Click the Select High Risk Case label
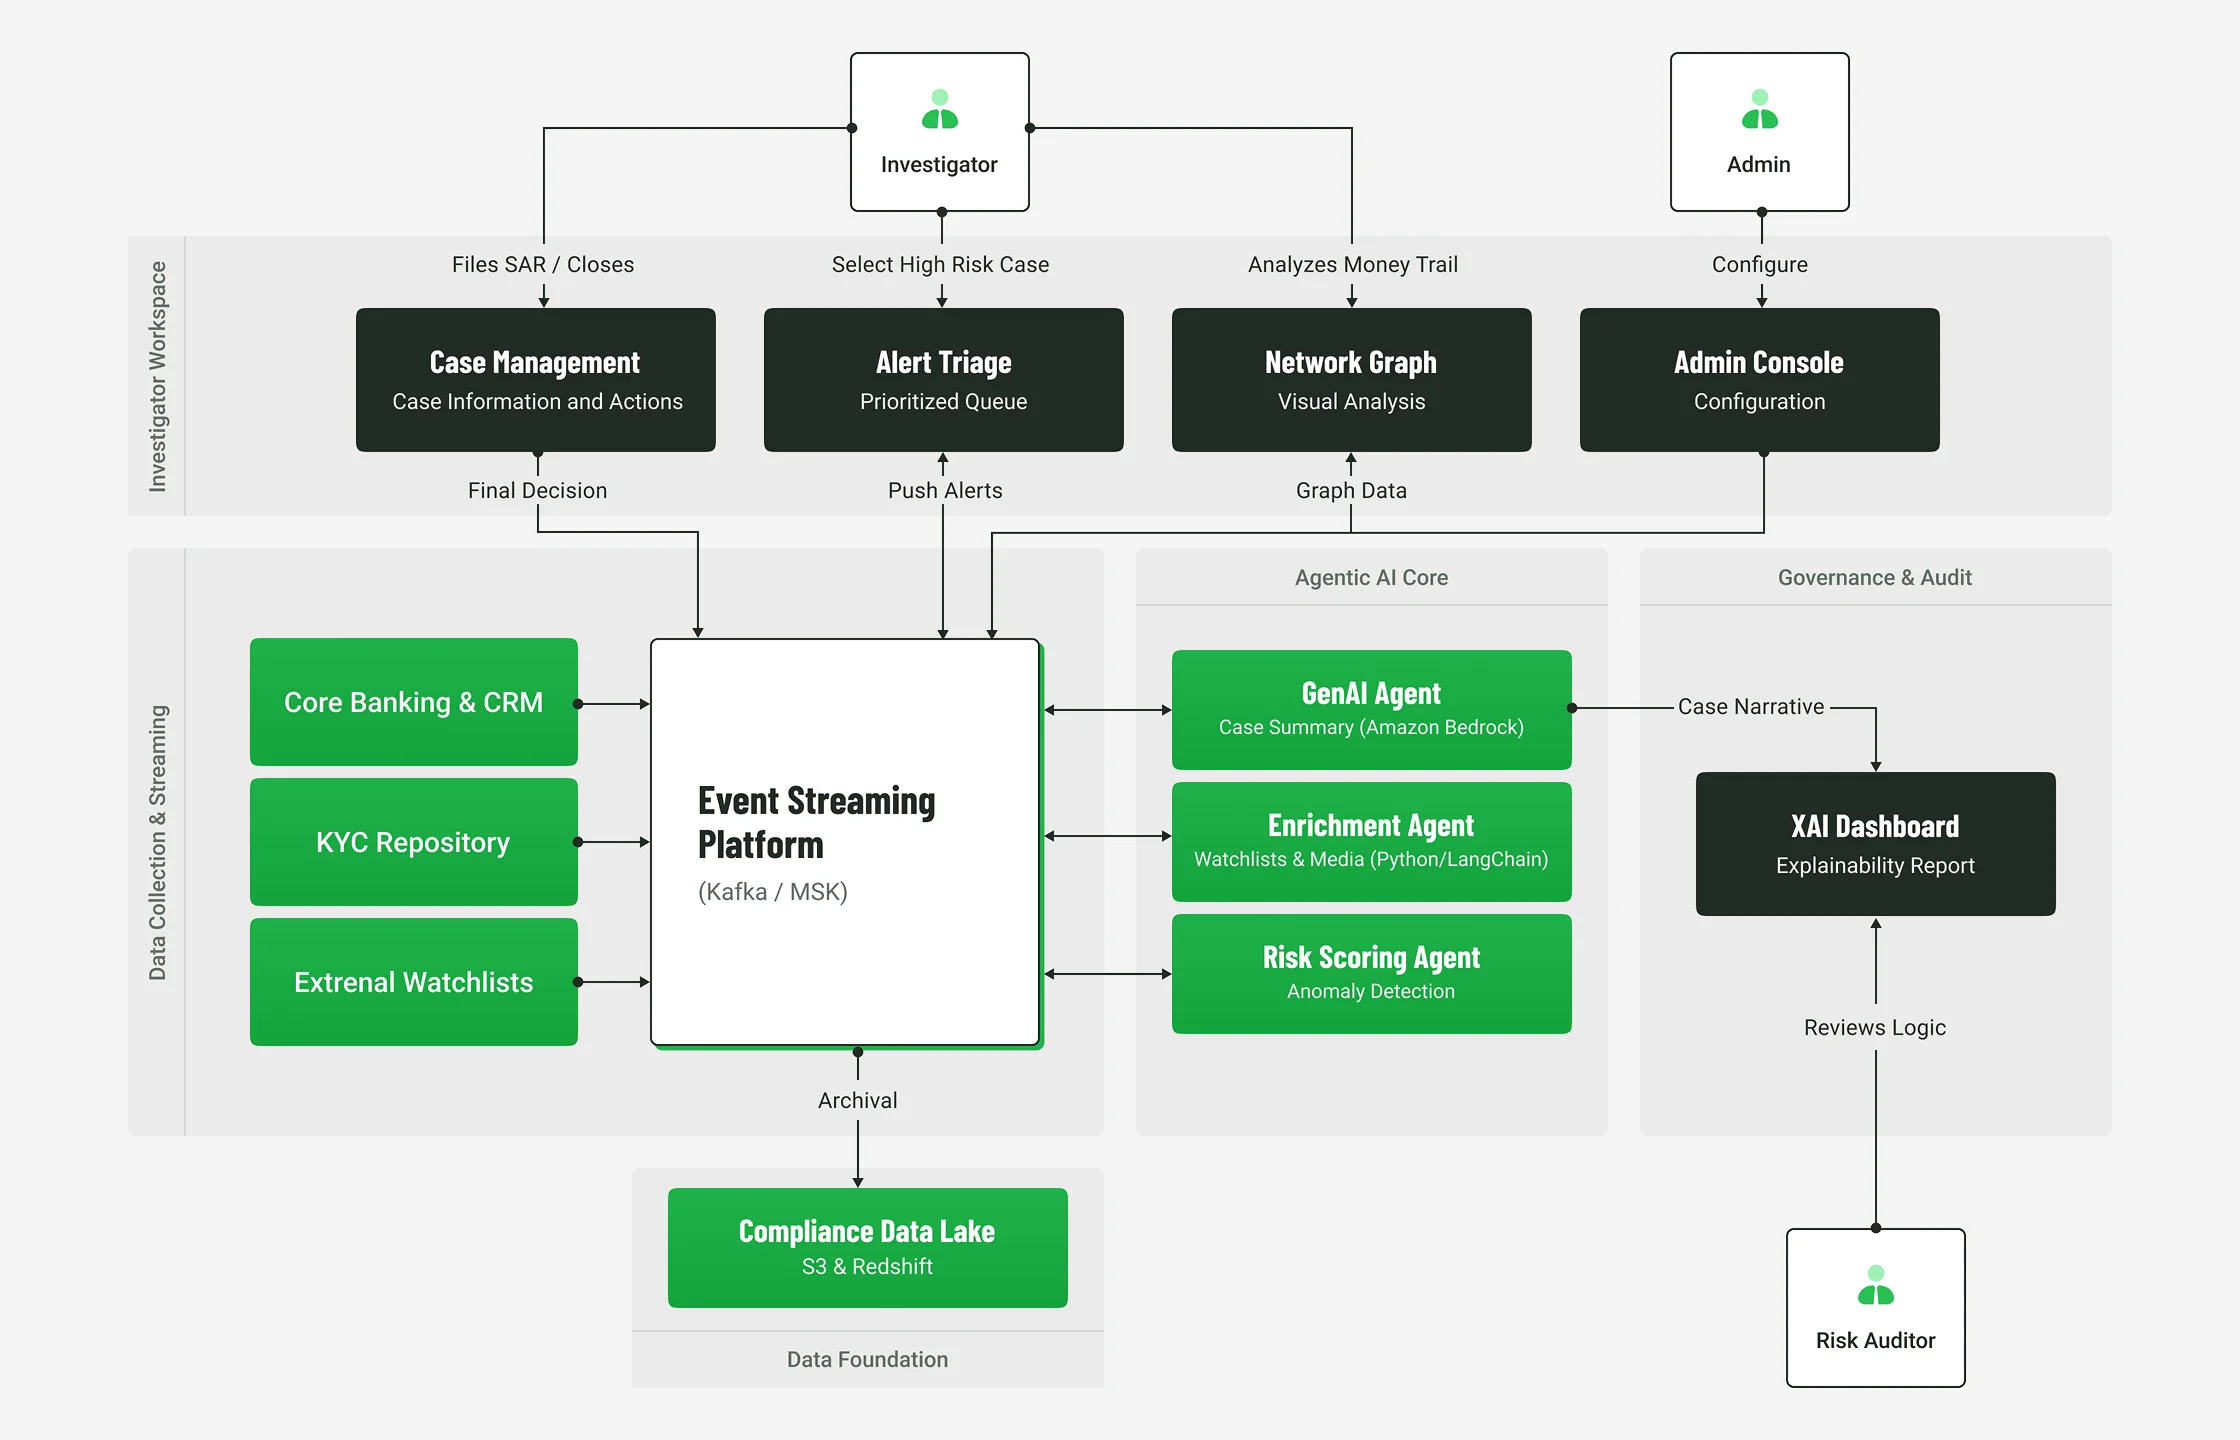 click(x=940, y=264)
